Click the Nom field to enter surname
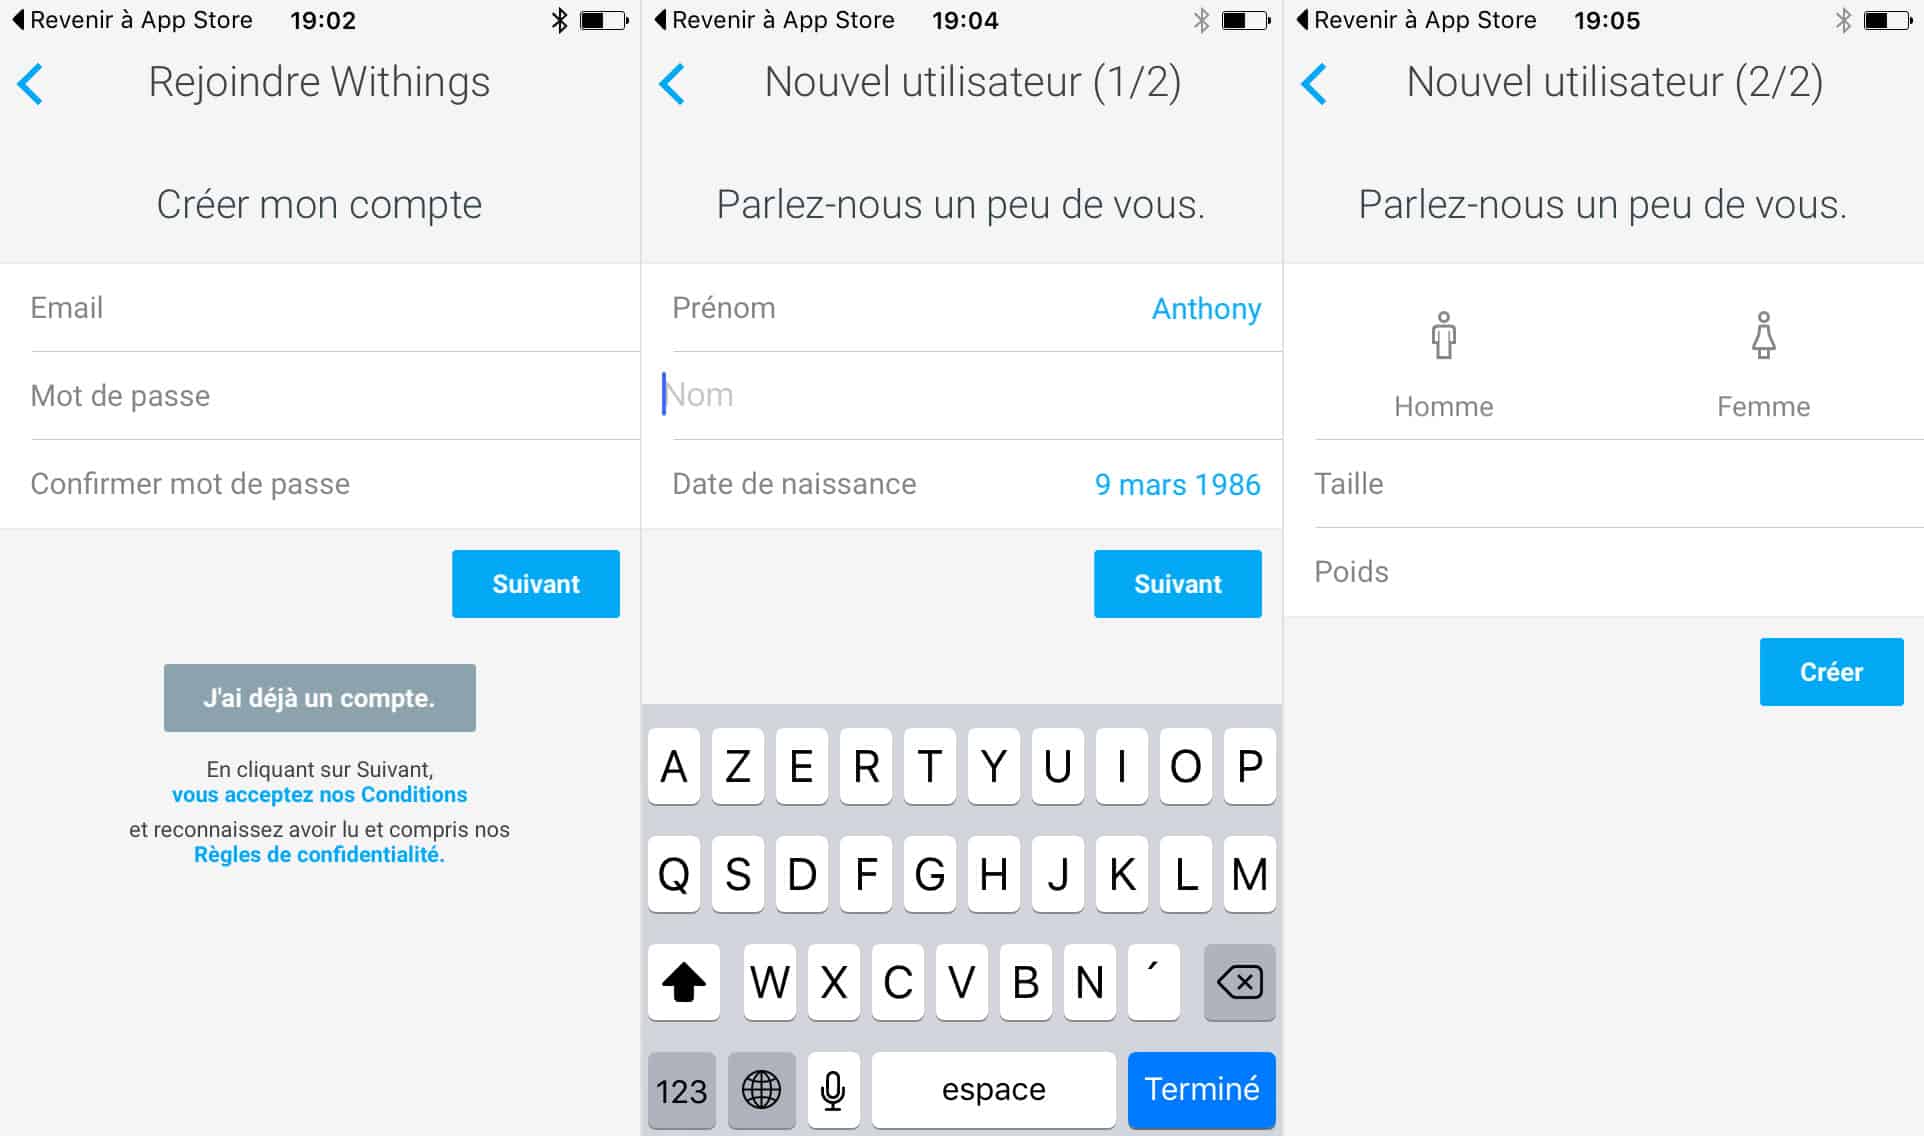The image size is (1924, 1136). point(961,395)
